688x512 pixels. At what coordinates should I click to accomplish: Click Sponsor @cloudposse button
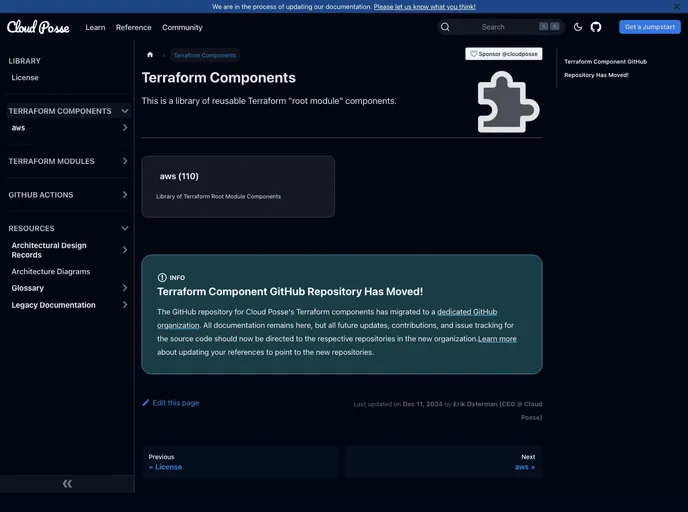point(504,54)
